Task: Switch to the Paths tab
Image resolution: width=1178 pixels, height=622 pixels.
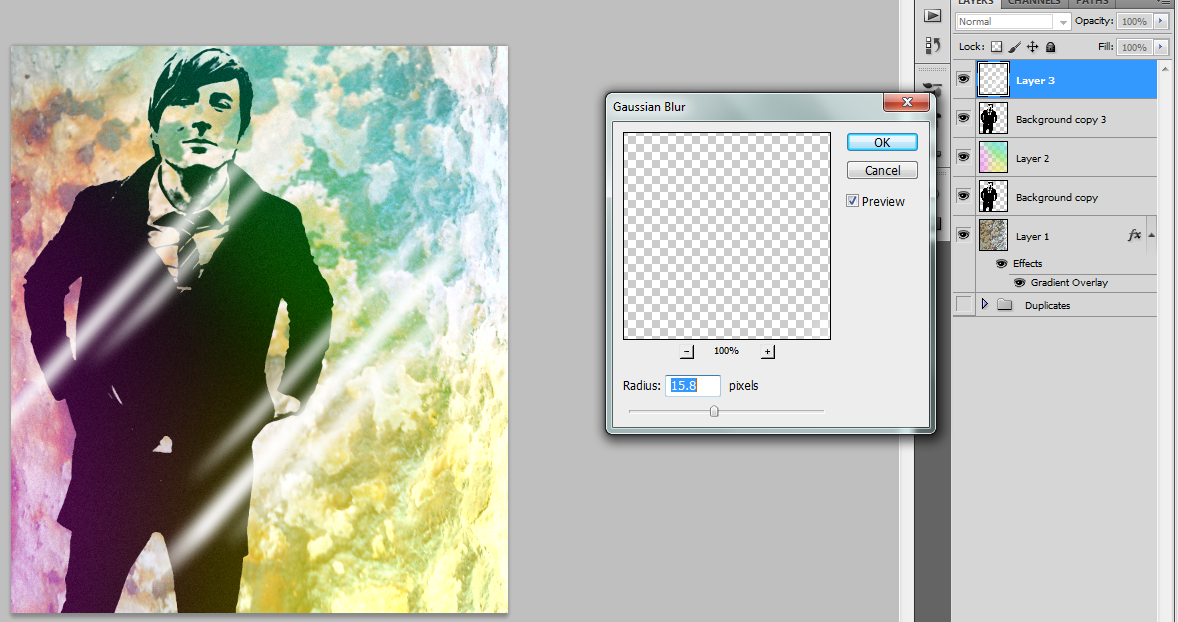Action: click(x=1092, y=2)
